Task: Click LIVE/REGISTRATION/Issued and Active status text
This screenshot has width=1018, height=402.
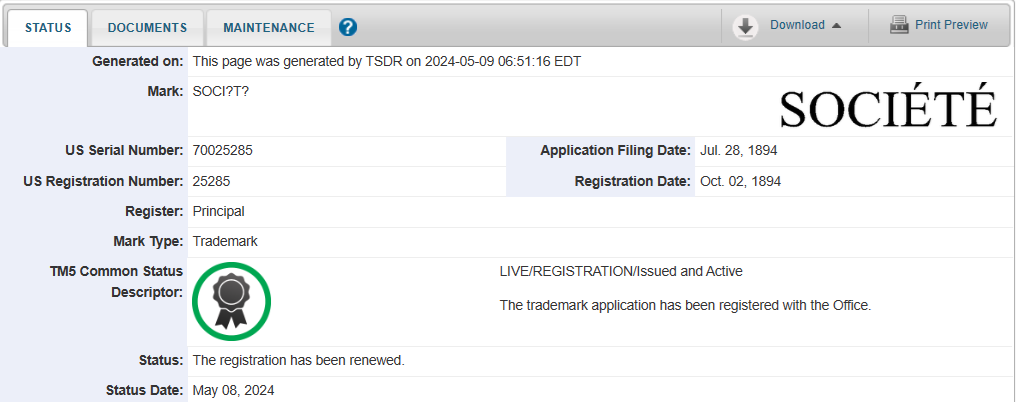Action: point(621,271)
